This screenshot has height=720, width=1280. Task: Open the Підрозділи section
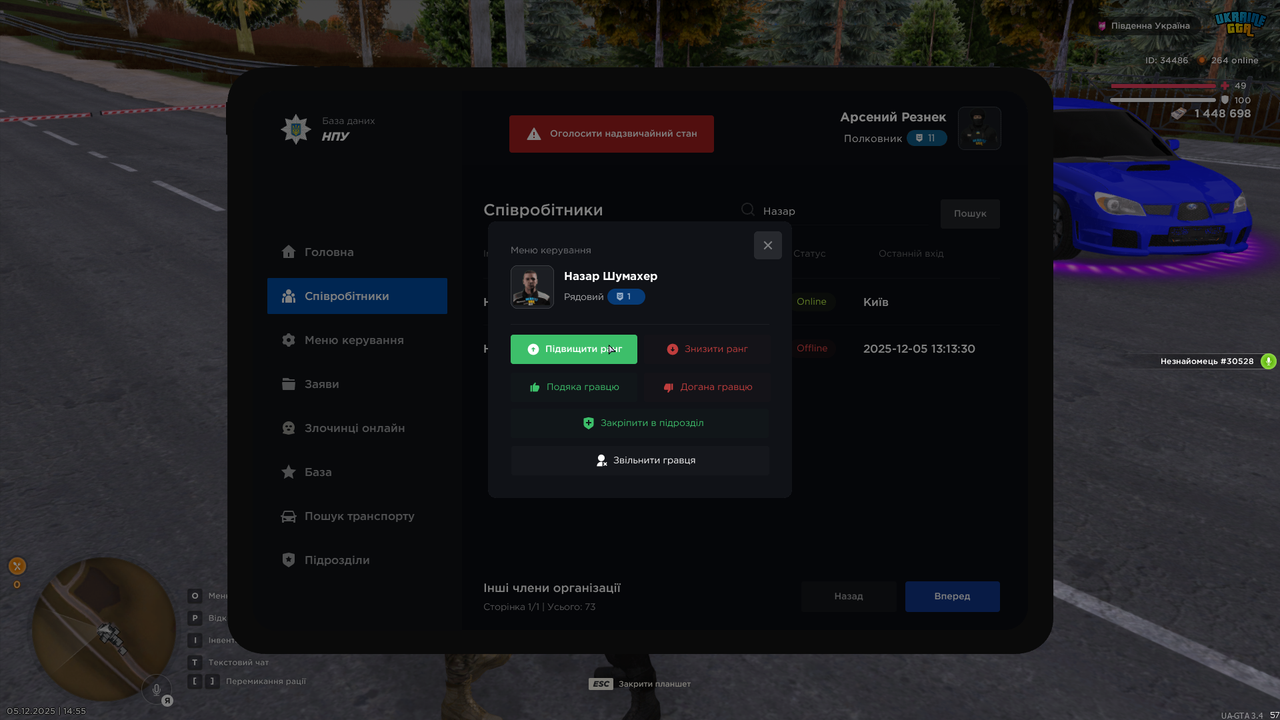click(x=357, y=560)
